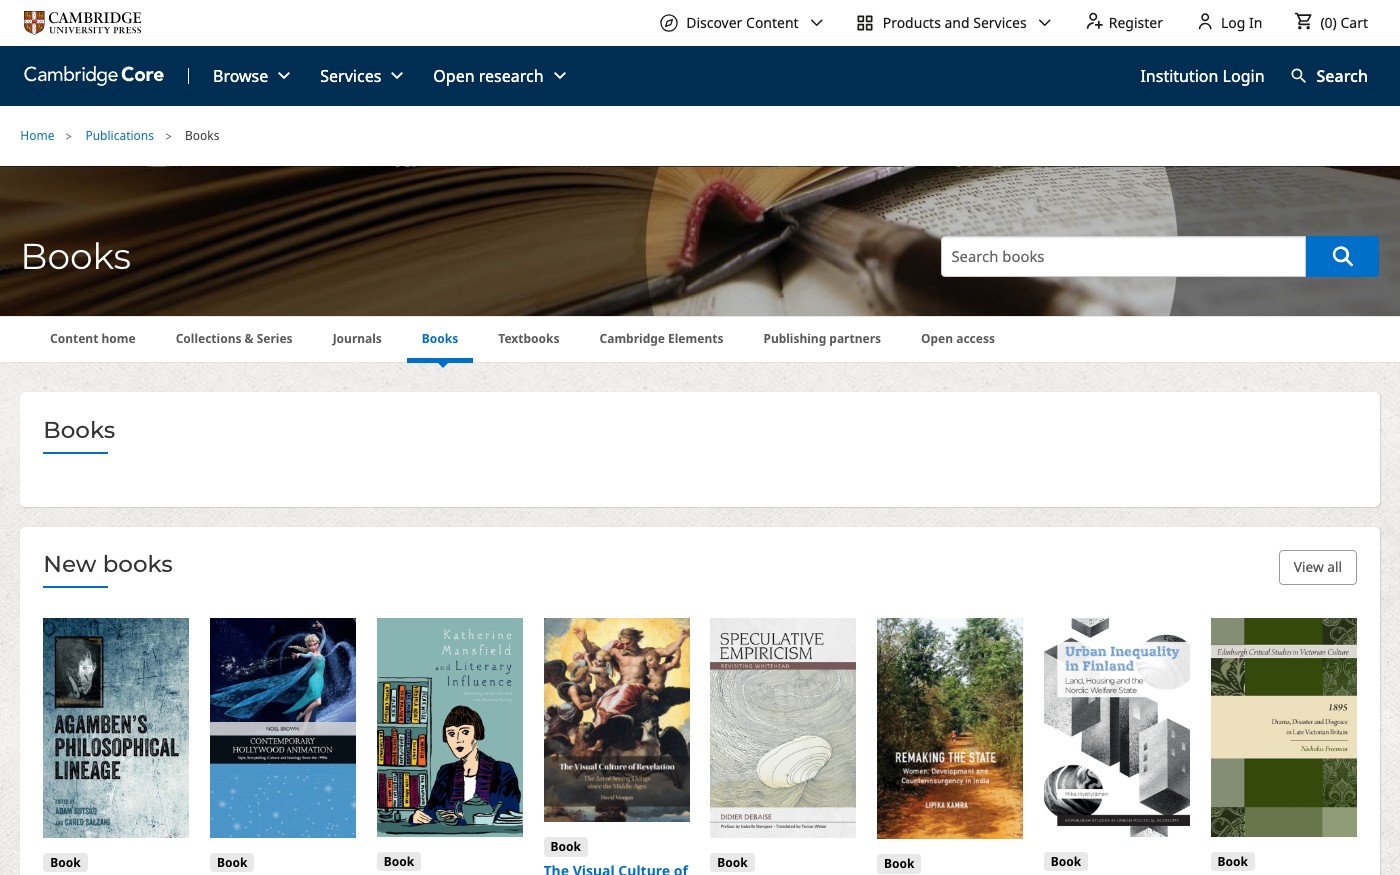Screen dimensions: 1400x875
Task: Open Speculative Empiricism book cover
Action: [x=783, y=728]
